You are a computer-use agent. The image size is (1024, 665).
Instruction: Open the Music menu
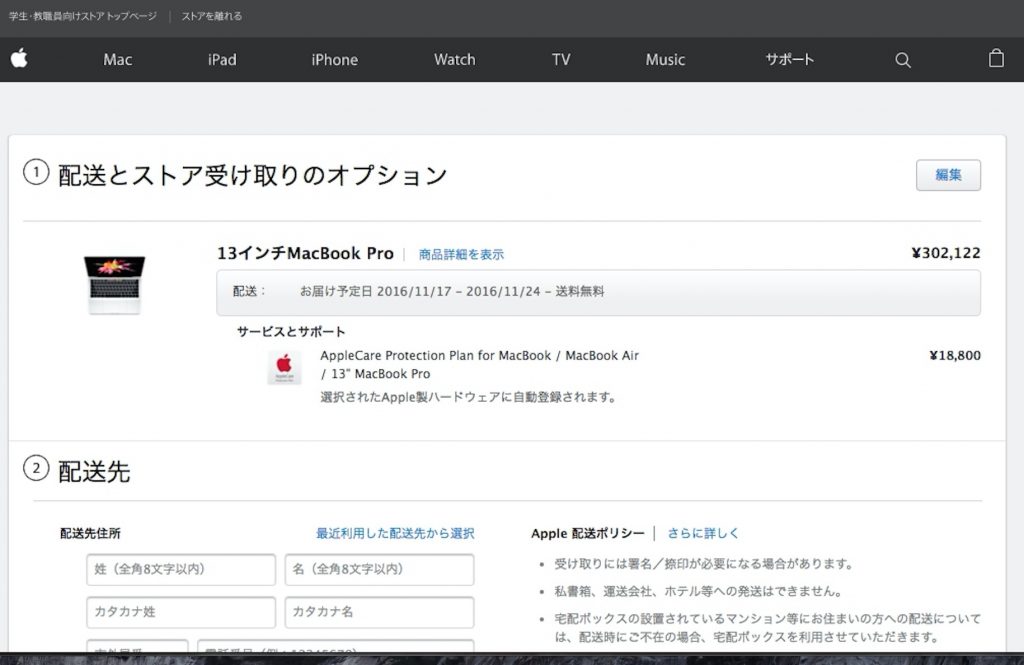pyautogui.click(x=665, y=59)
